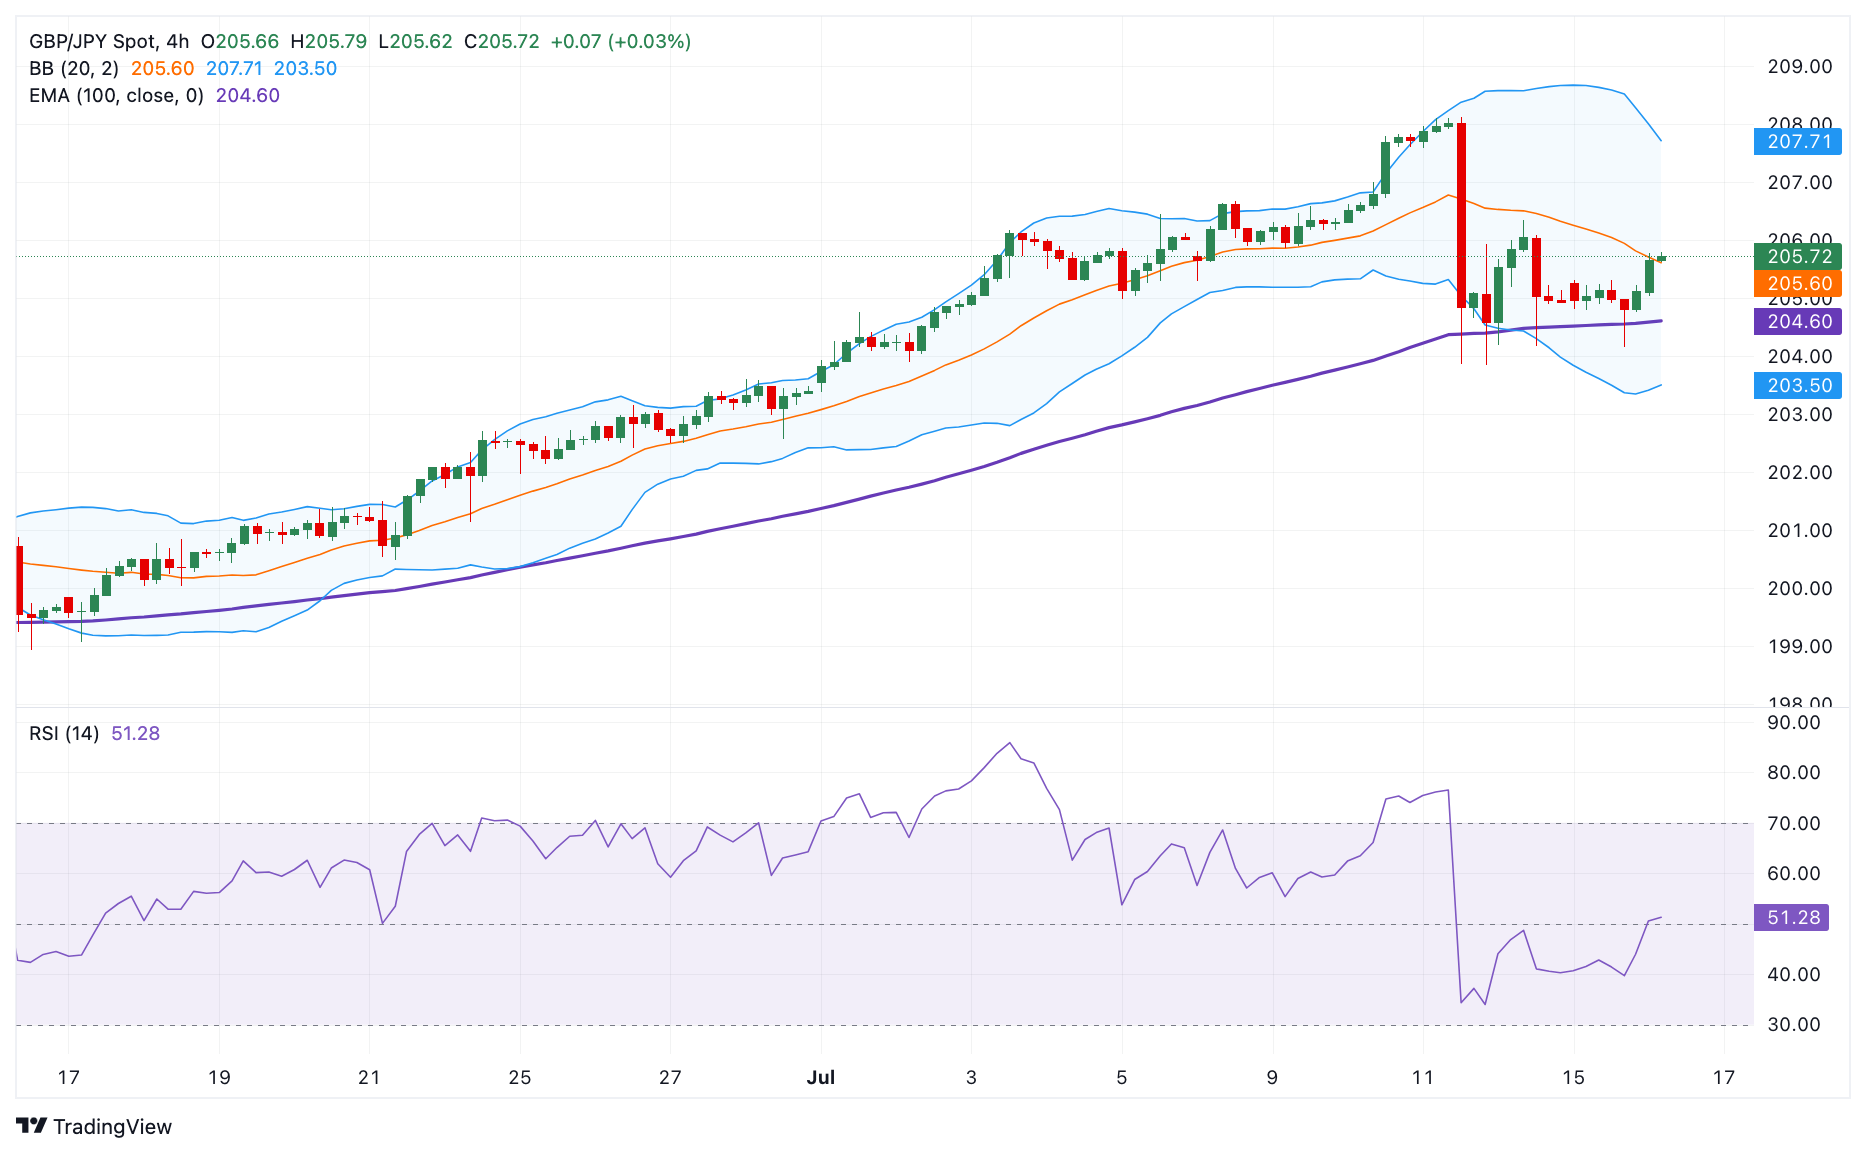The width and height of the screenshot is (1866, 1154).
Task: Select the RSI (14) indicator legend
Action: pos(64,734)
